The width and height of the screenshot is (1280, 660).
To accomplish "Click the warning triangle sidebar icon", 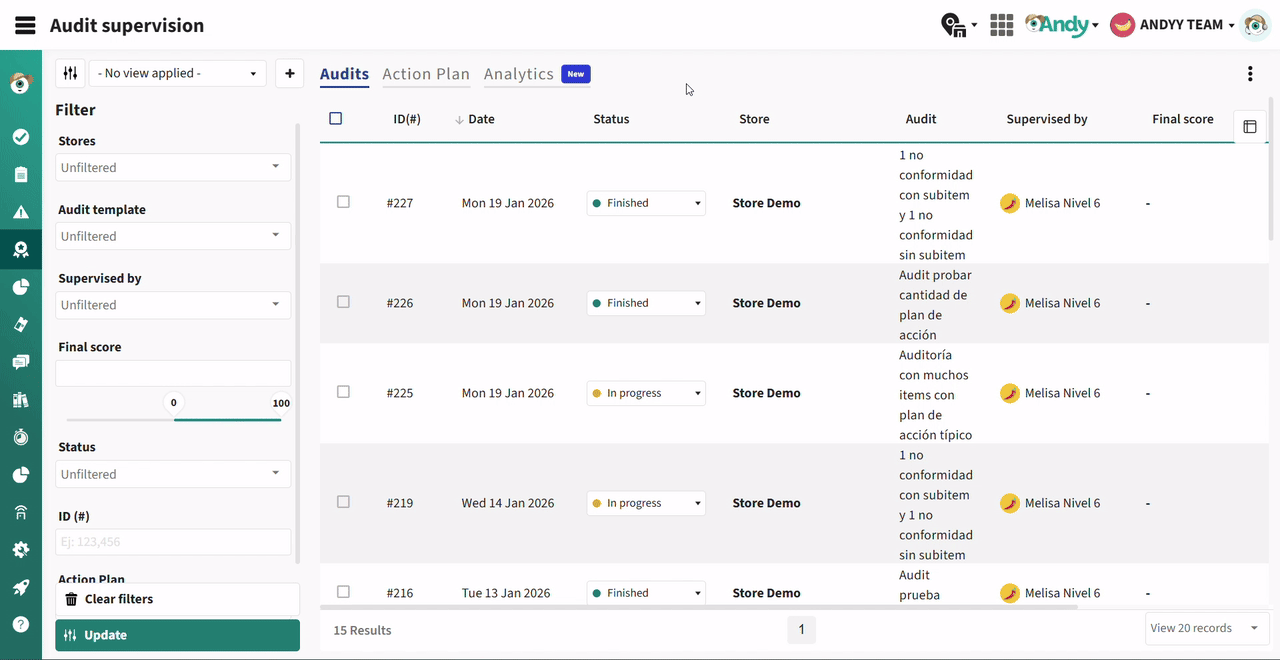I will tap(20, 212).
